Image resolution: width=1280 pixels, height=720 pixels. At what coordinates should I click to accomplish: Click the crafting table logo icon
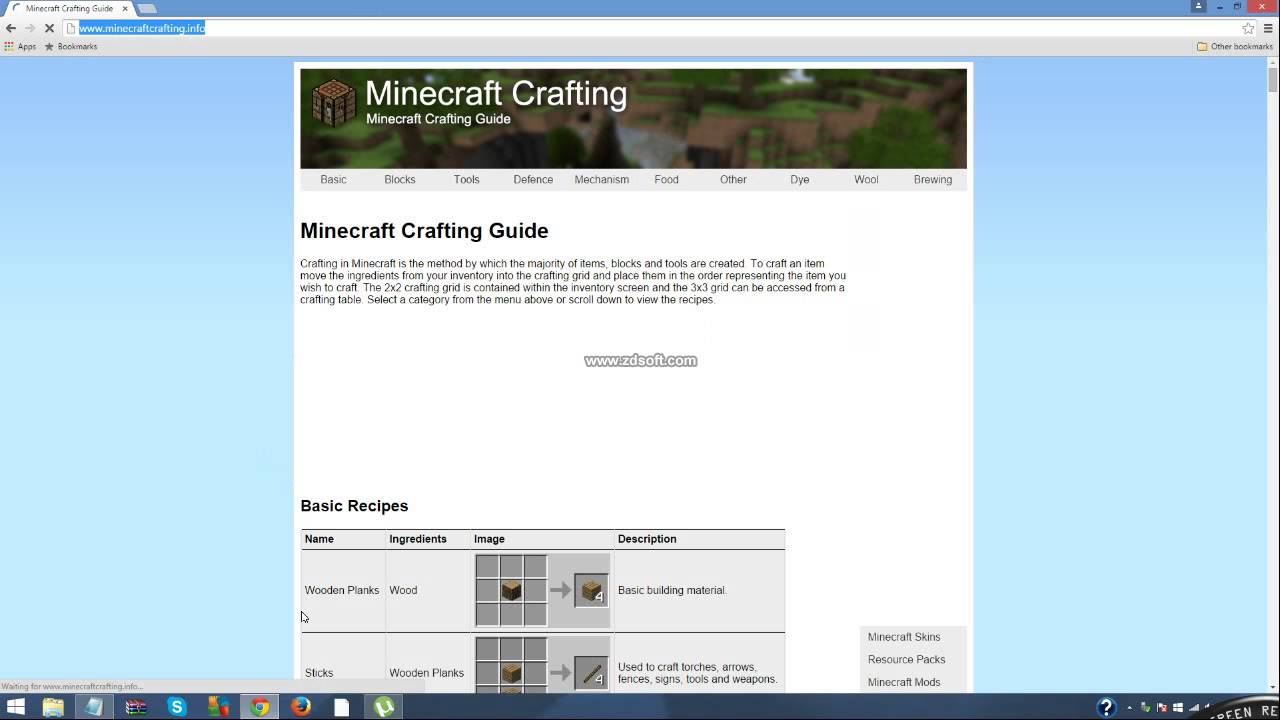(334, 103)
